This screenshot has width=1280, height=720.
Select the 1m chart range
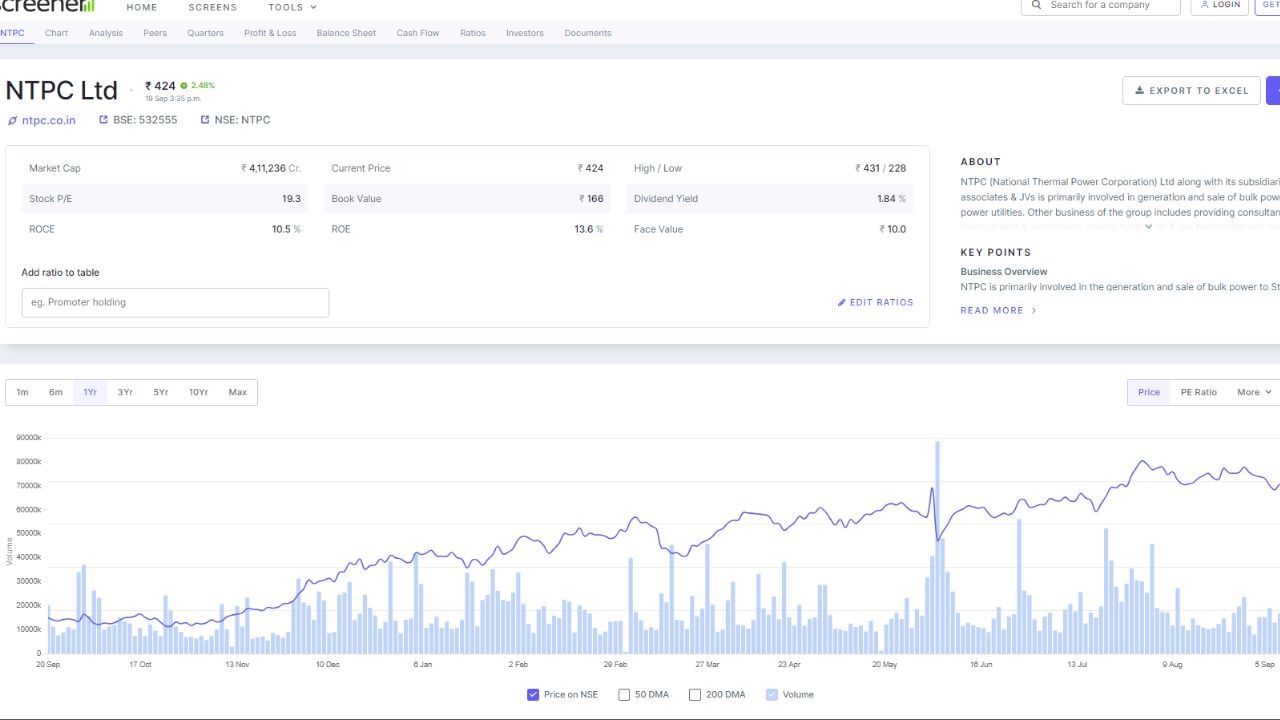(22, 392)
